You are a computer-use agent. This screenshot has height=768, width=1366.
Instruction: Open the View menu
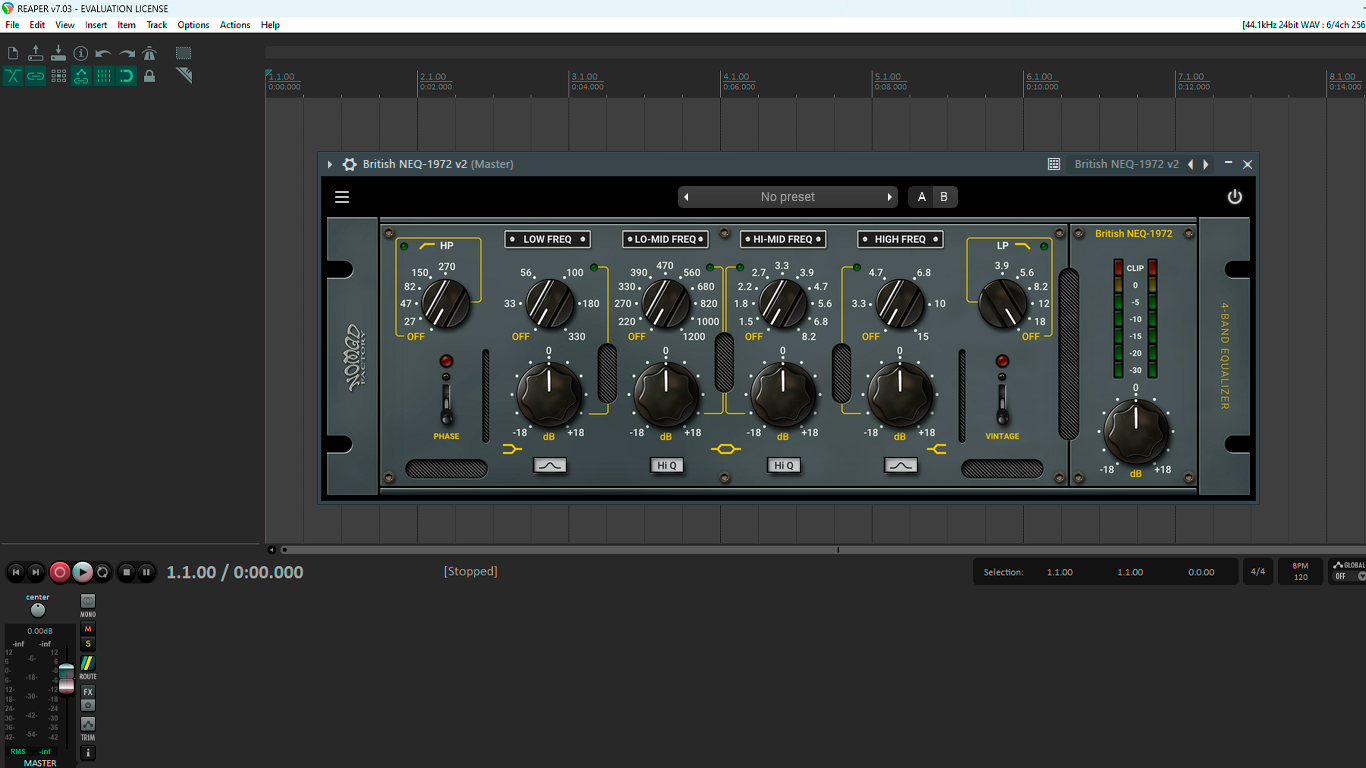point(65,25)
